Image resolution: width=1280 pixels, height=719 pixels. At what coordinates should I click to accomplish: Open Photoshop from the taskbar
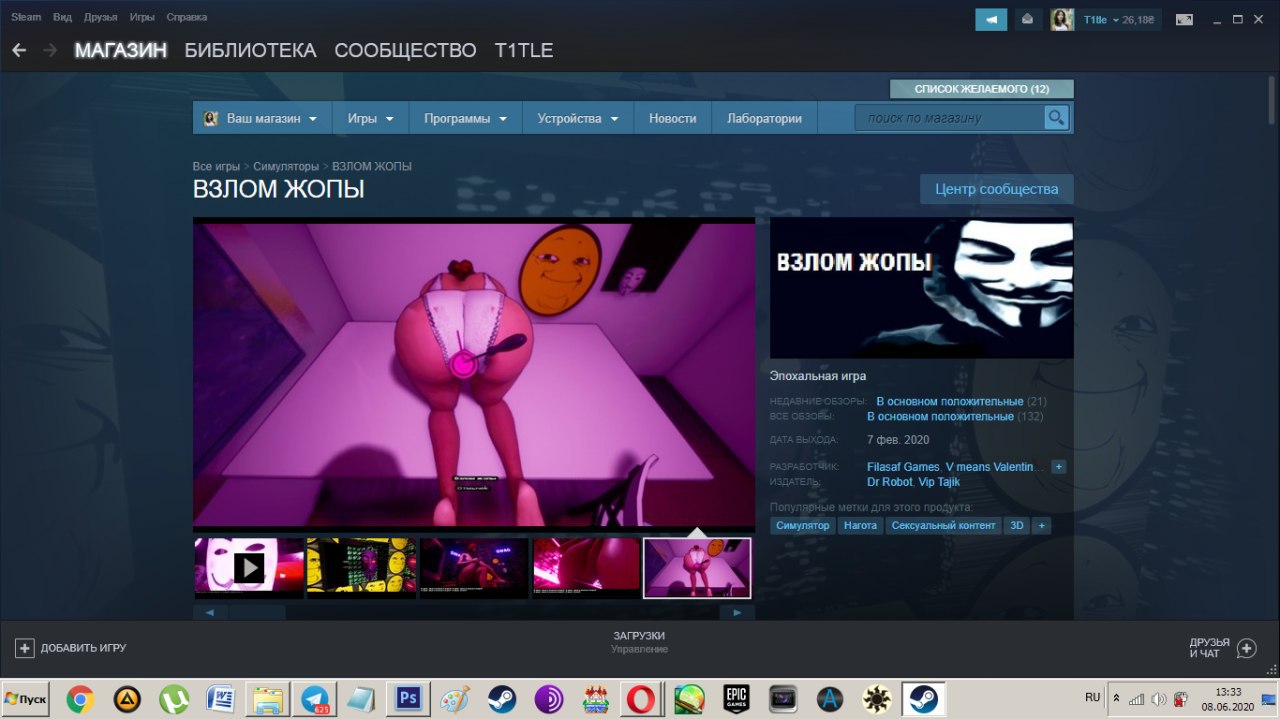(x=408, y=698)
